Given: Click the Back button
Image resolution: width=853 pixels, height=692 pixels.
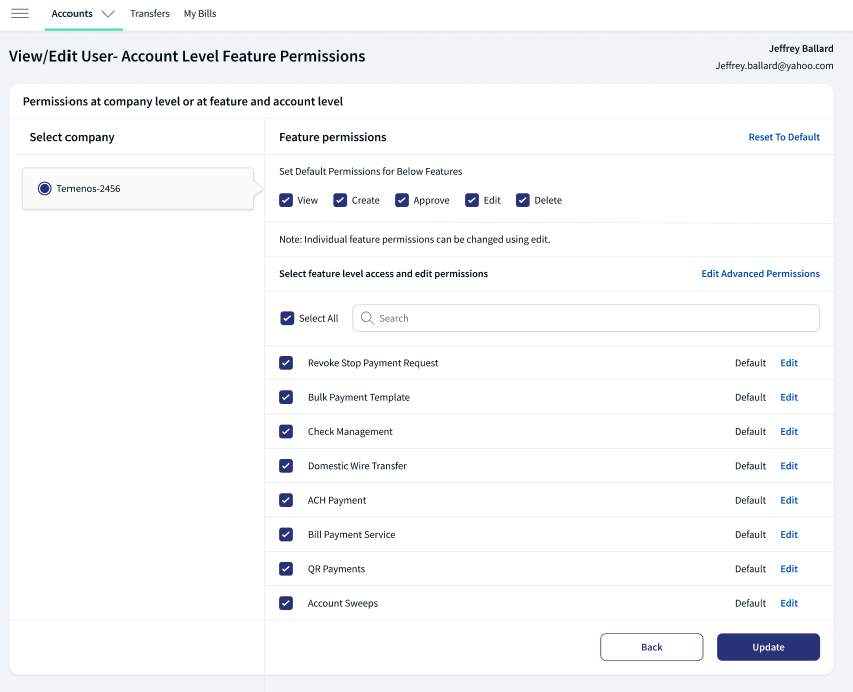Looking at the screenshot, I should point(652,647).
